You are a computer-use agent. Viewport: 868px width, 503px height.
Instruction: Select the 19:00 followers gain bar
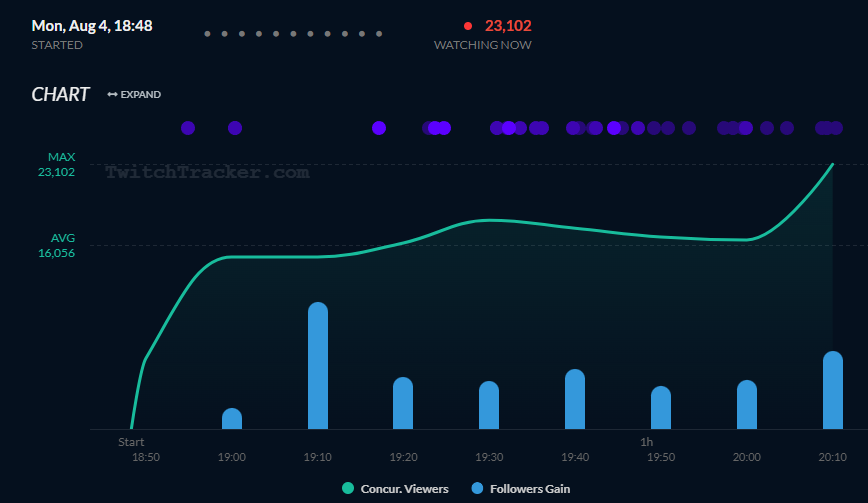232,418
